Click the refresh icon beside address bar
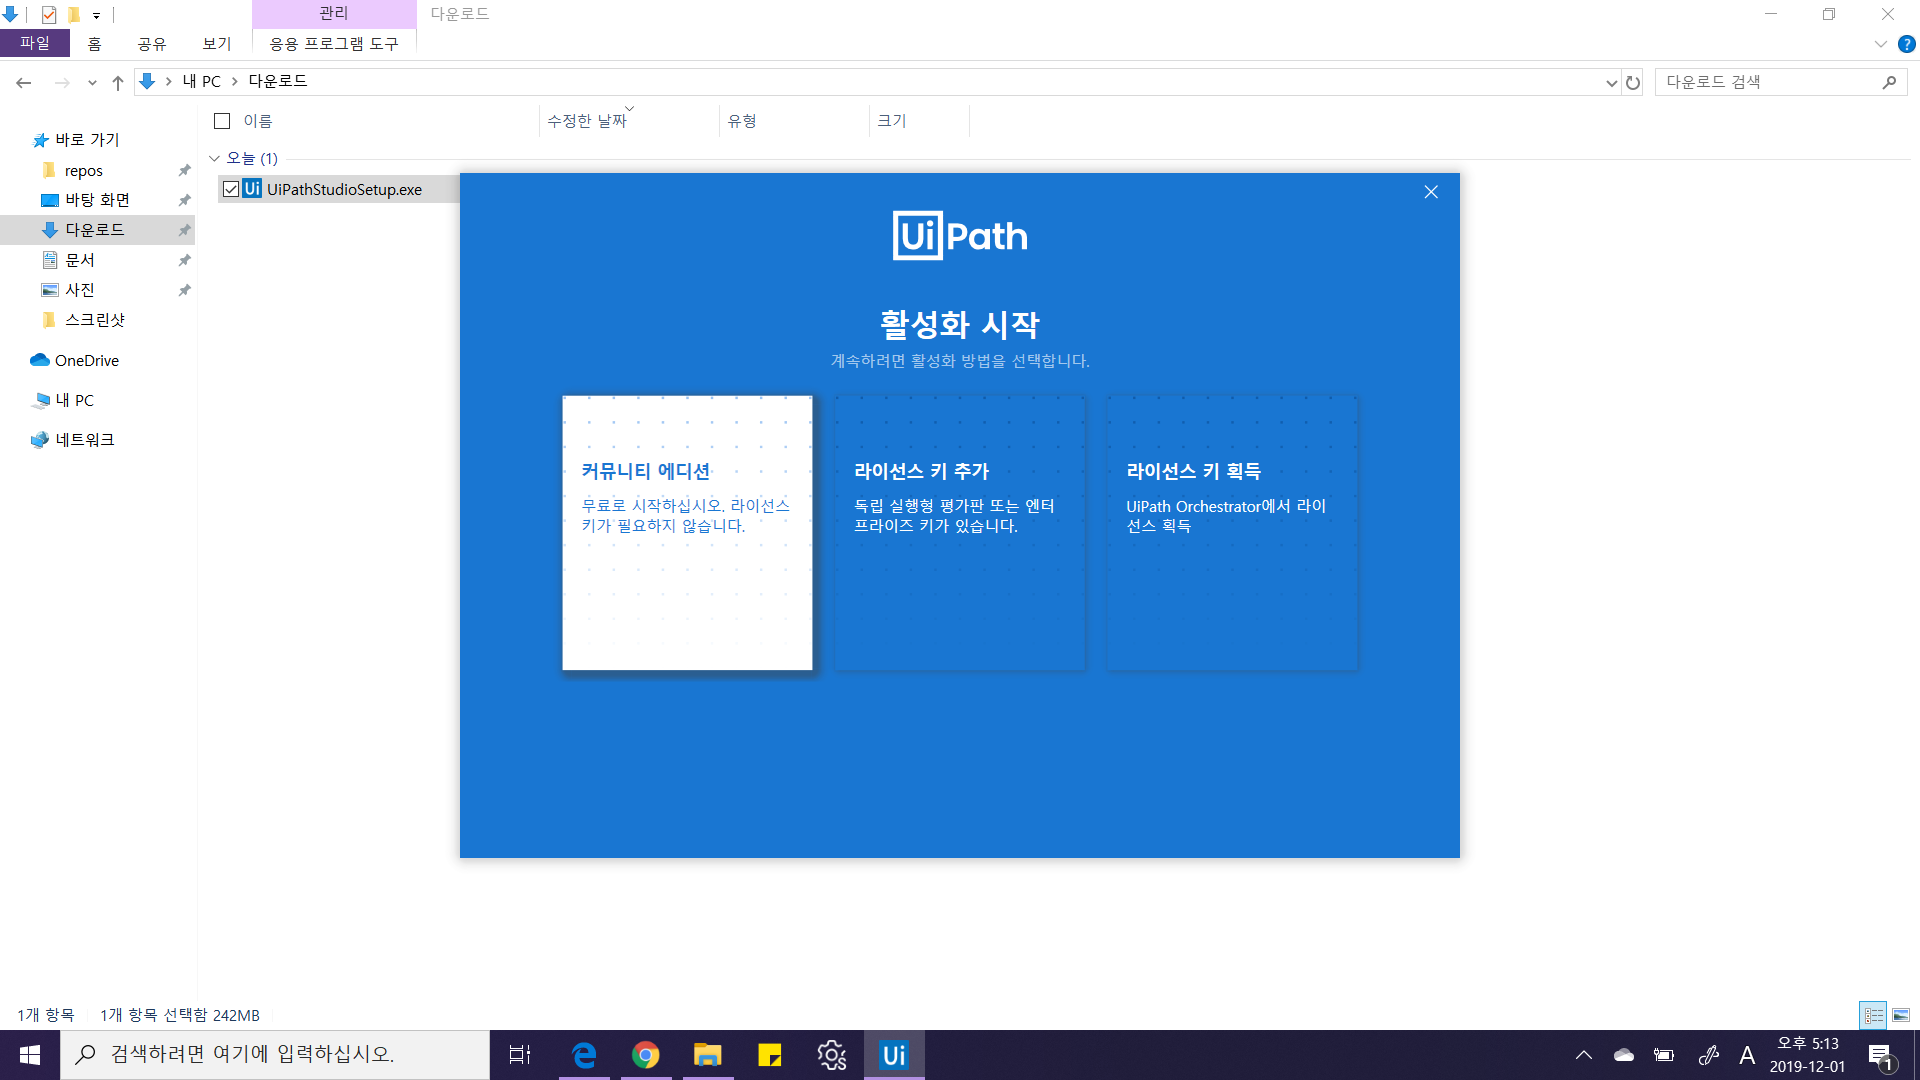The width and height of the screenshot is (1920, 1080). coord(1633,83)
